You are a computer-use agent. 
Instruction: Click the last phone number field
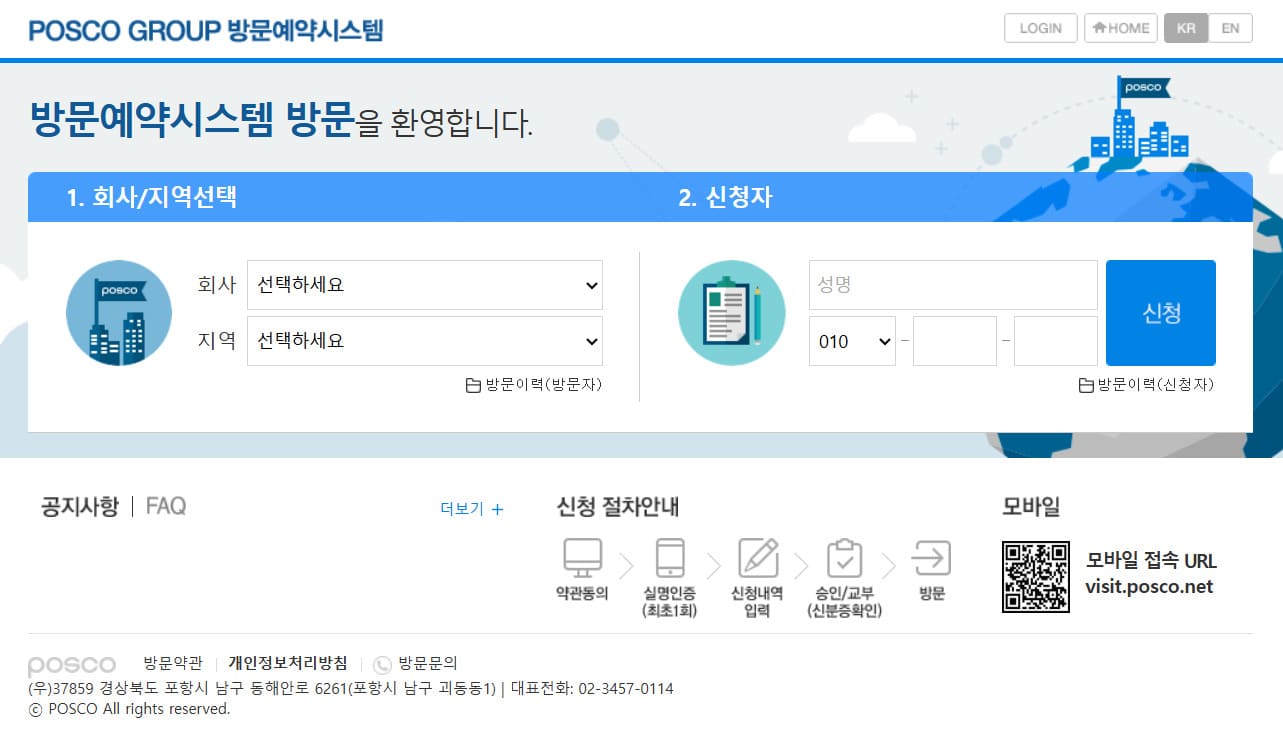(x=1056, y=341)
